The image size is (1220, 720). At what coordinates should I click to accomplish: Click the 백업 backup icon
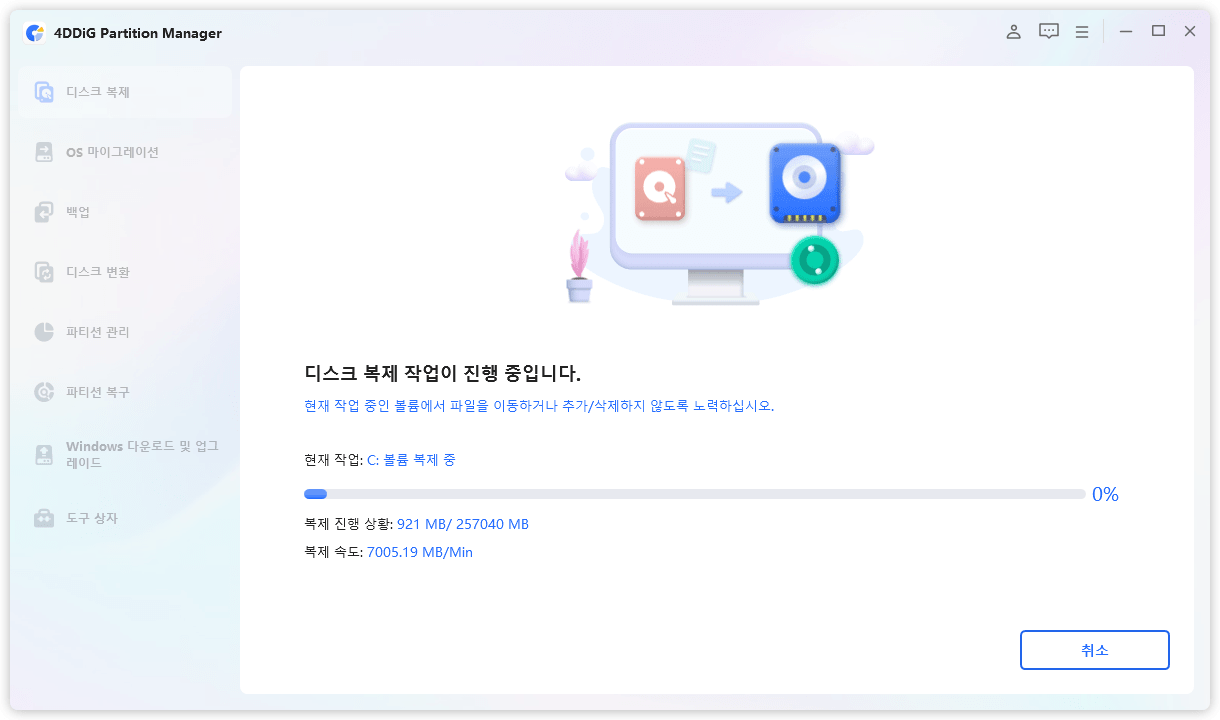click(x=44, y=212)
